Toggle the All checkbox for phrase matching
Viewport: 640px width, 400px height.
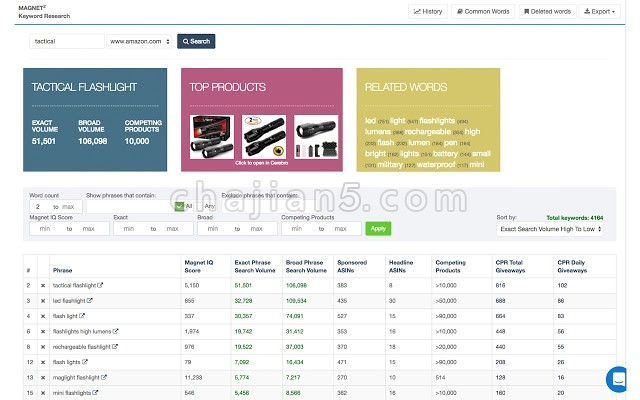click(x=176, y=206)
